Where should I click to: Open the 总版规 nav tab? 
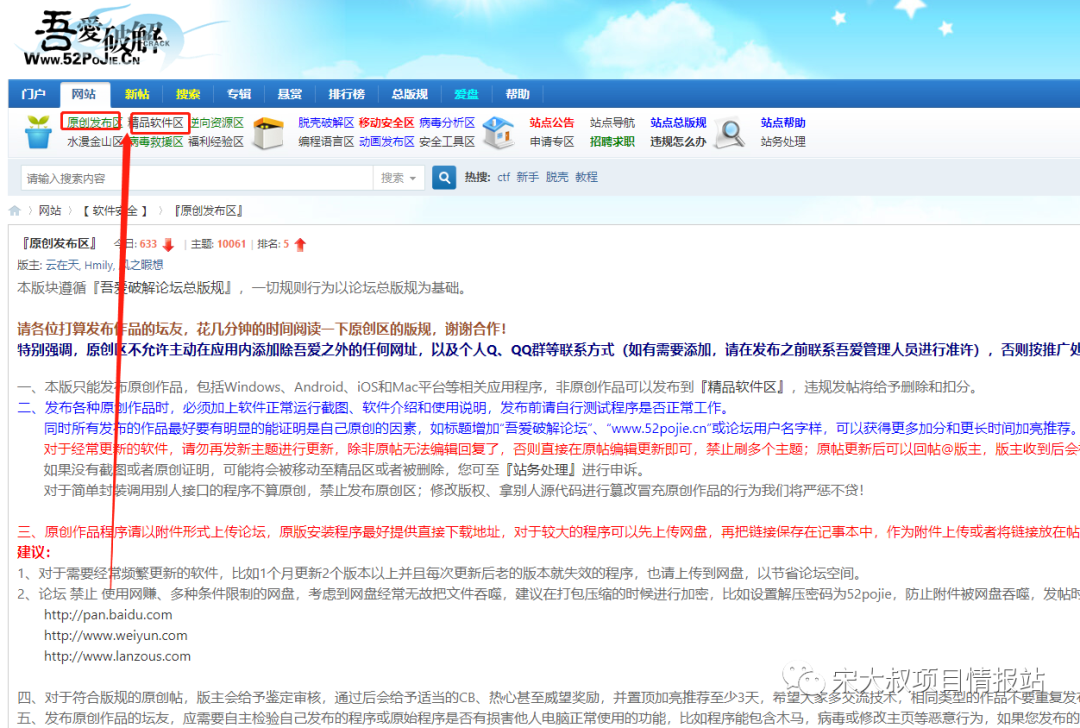click(410, 94)
